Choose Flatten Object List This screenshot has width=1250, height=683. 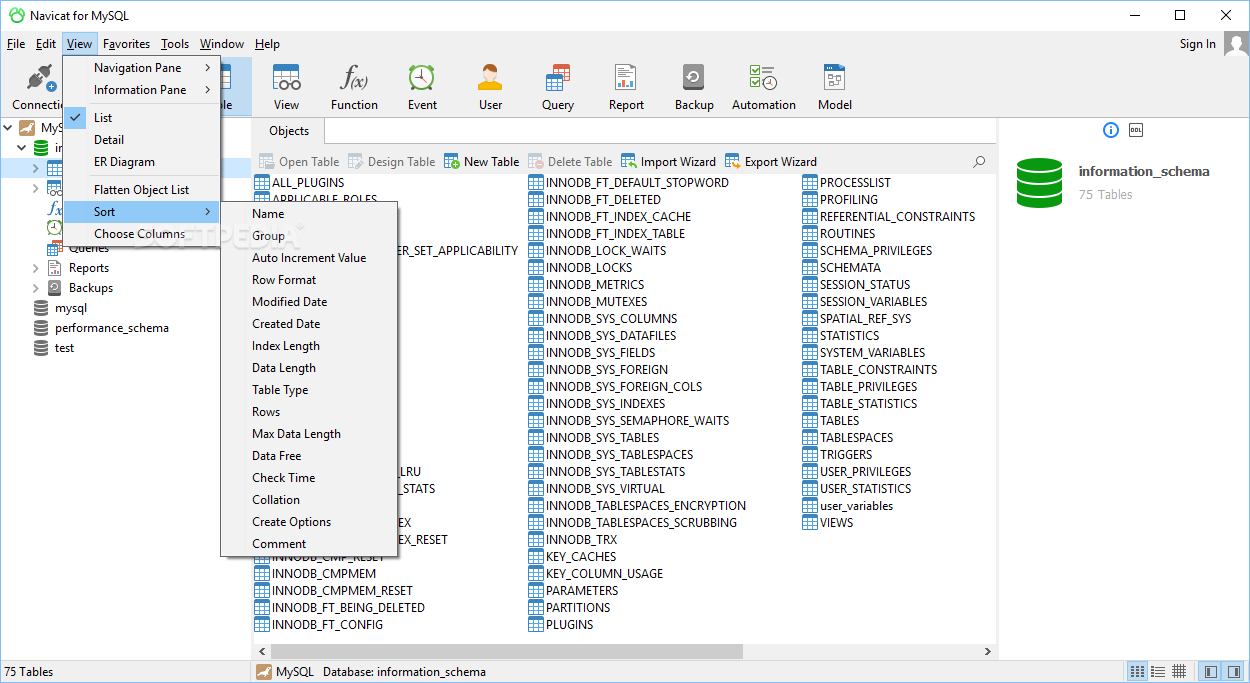tap(141, 190)
